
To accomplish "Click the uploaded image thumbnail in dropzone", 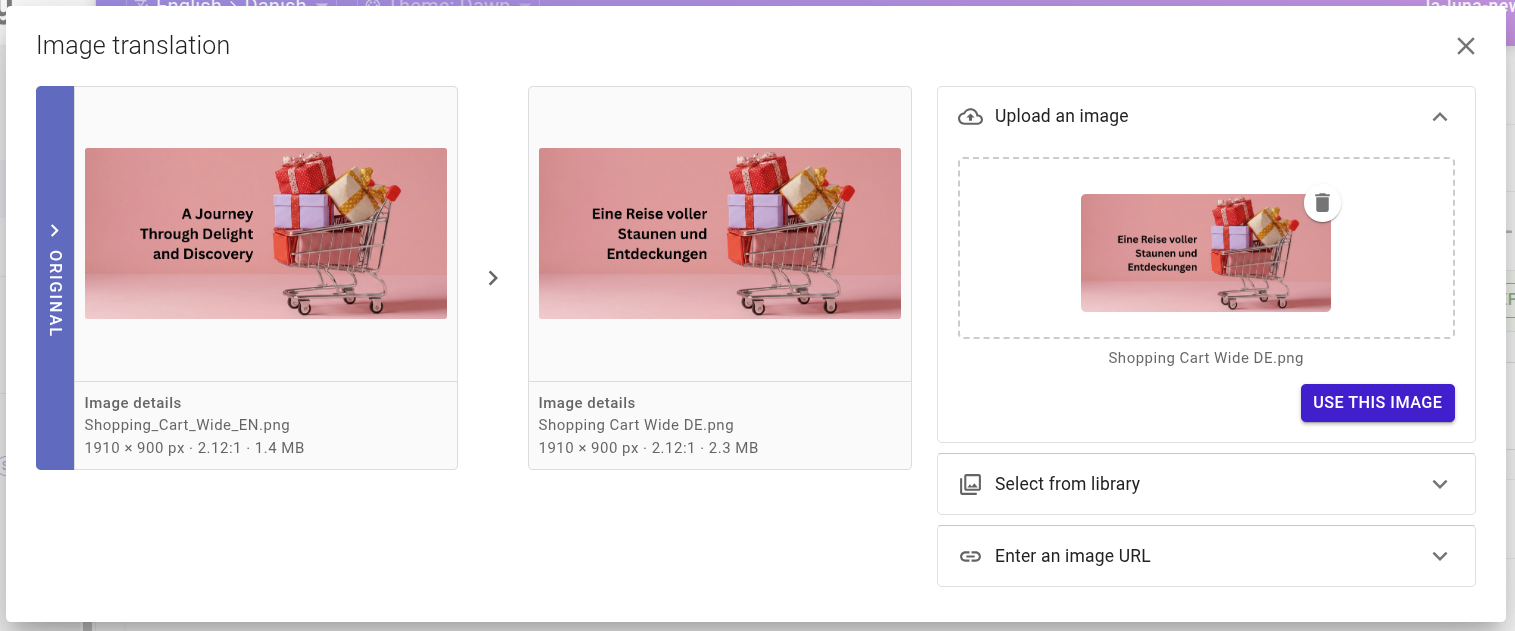I will click(1205, 253).
